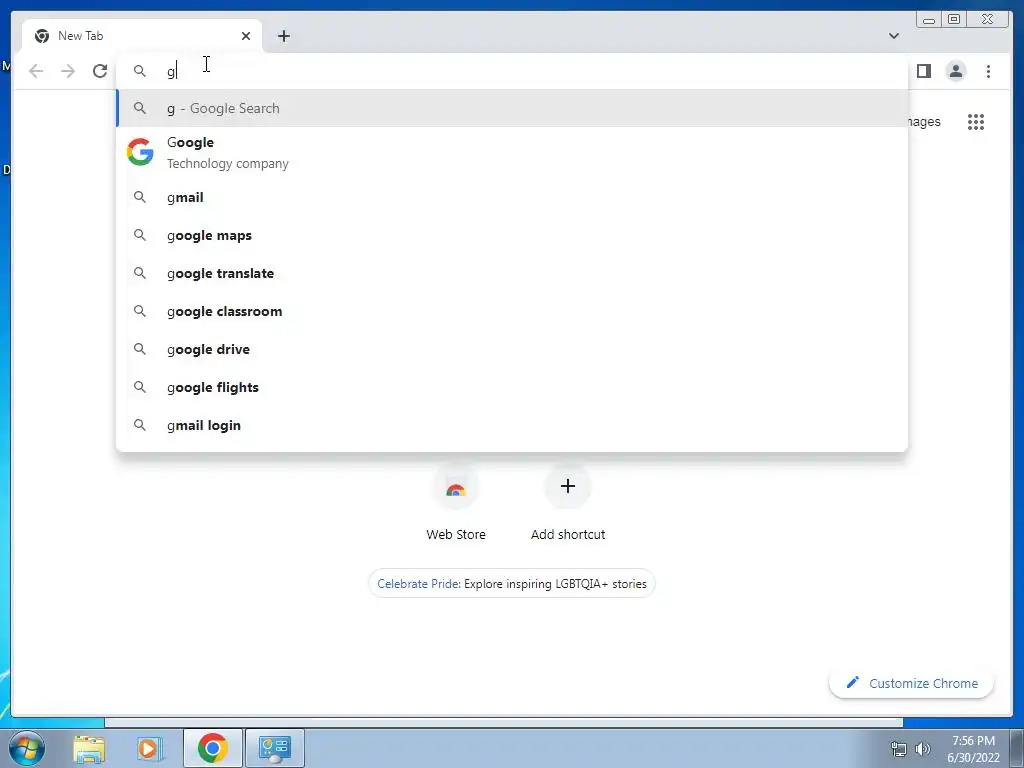Reload the current page
This screenshot has height=768, width=1024.
(100, 71)
